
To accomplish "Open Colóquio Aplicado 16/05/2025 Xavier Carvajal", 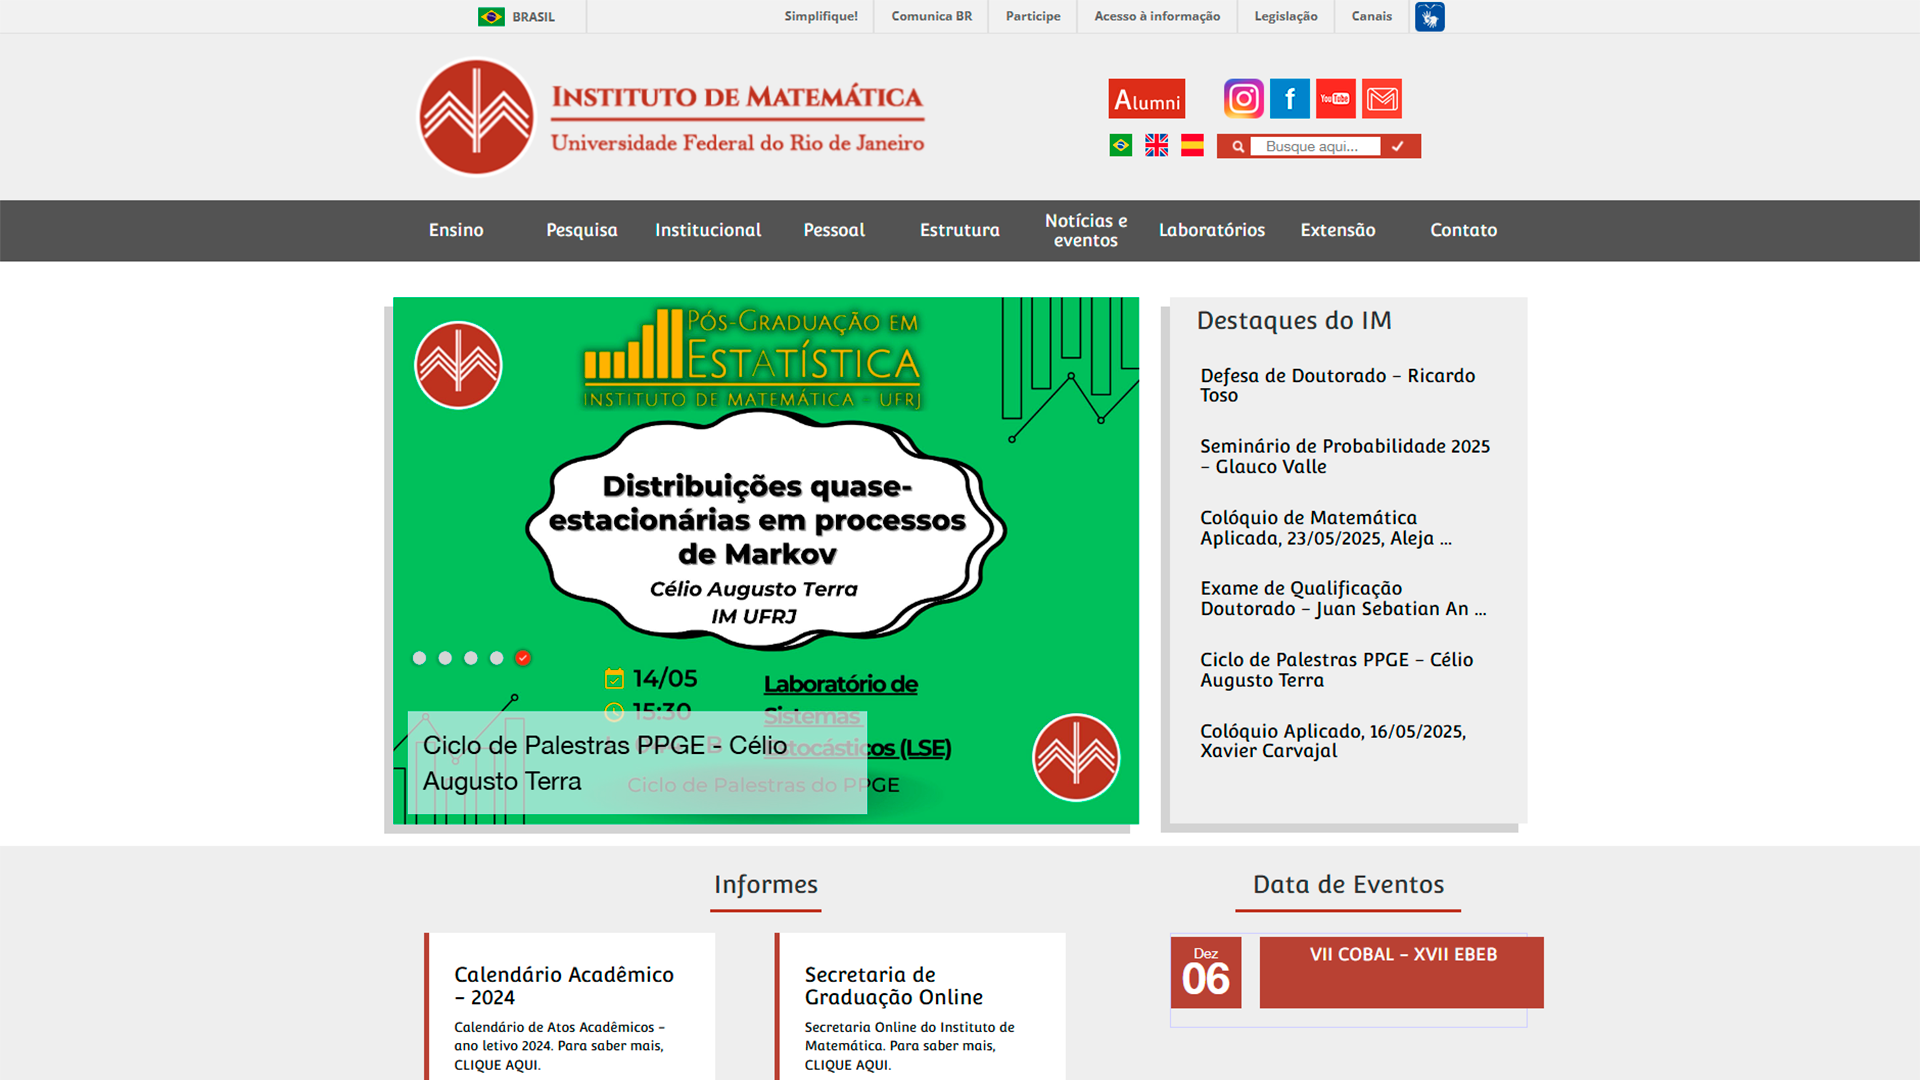I will [1333, 741].
